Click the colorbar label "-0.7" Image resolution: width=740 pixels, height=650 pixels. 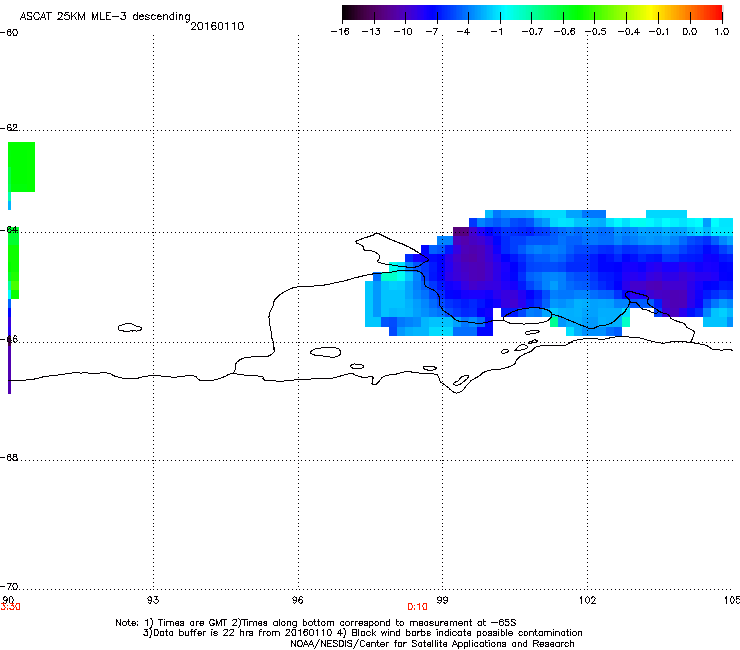point(532,32)
